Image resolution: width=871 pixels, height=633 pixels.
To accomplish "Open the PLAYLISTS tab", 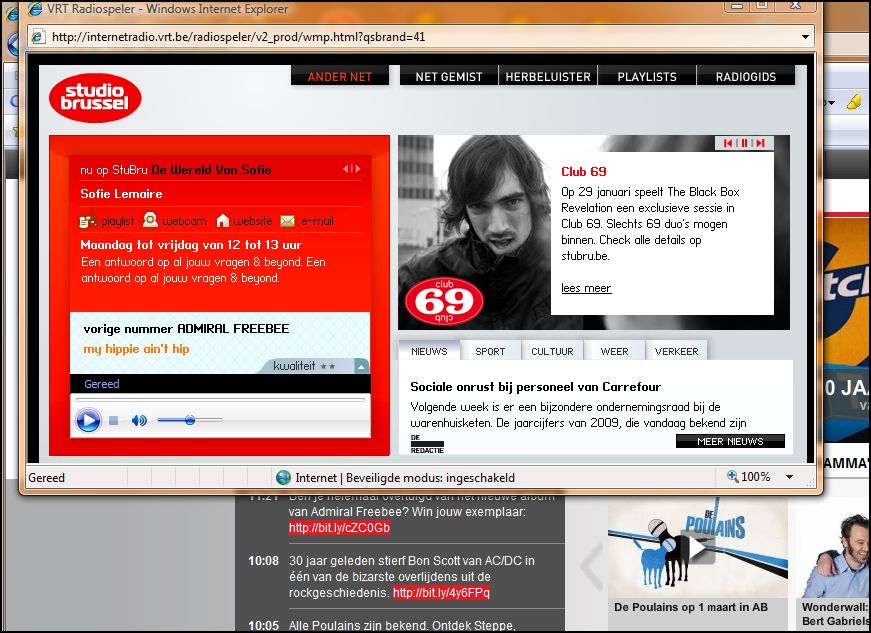I will (x=647, y=76).
